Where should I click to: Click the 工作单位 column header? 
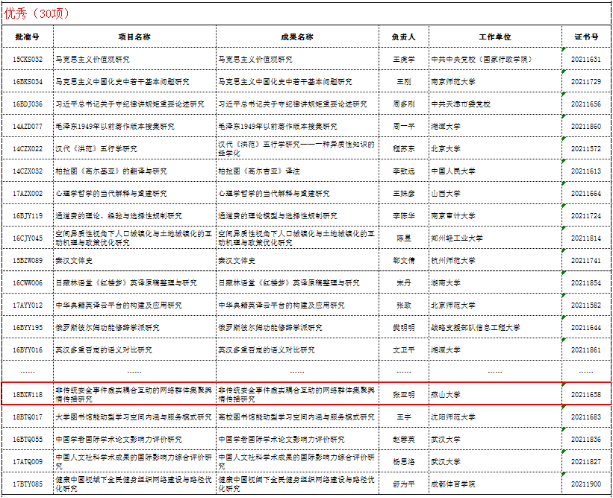coord(490,34)
